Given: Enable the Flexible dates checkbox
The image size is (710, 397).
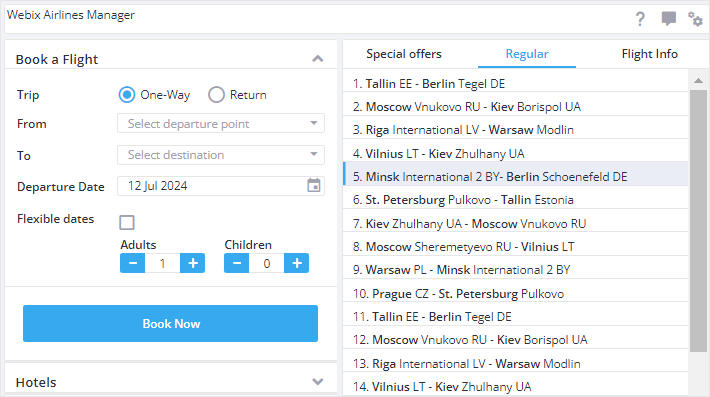Looking at the screenshot, I should 127,222.
